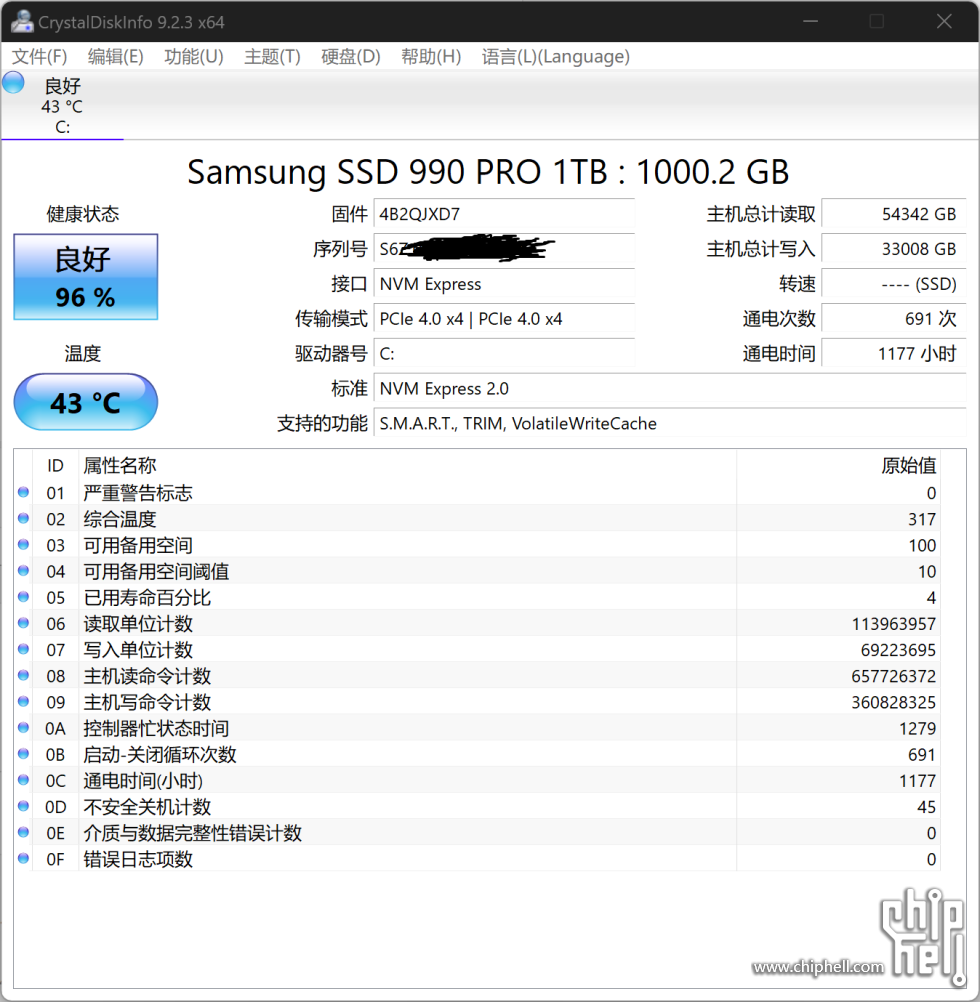Screen dimensions: 980x1002
Task: Click status dot for 0A 控制器忙状态时间
Action: coord(24,728)
